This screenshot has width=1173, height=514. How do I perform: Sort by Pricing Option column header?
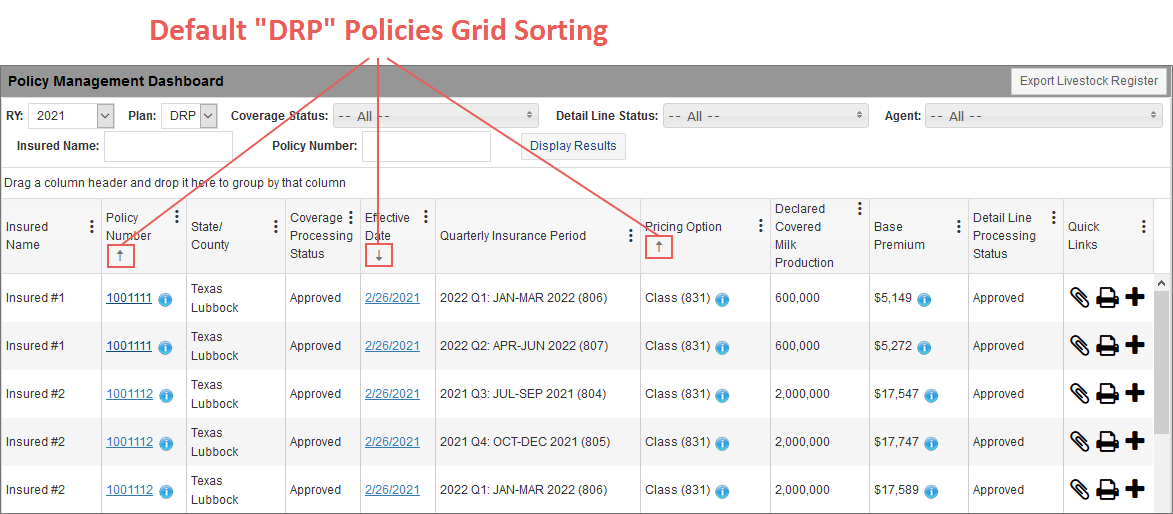[683, 227]
